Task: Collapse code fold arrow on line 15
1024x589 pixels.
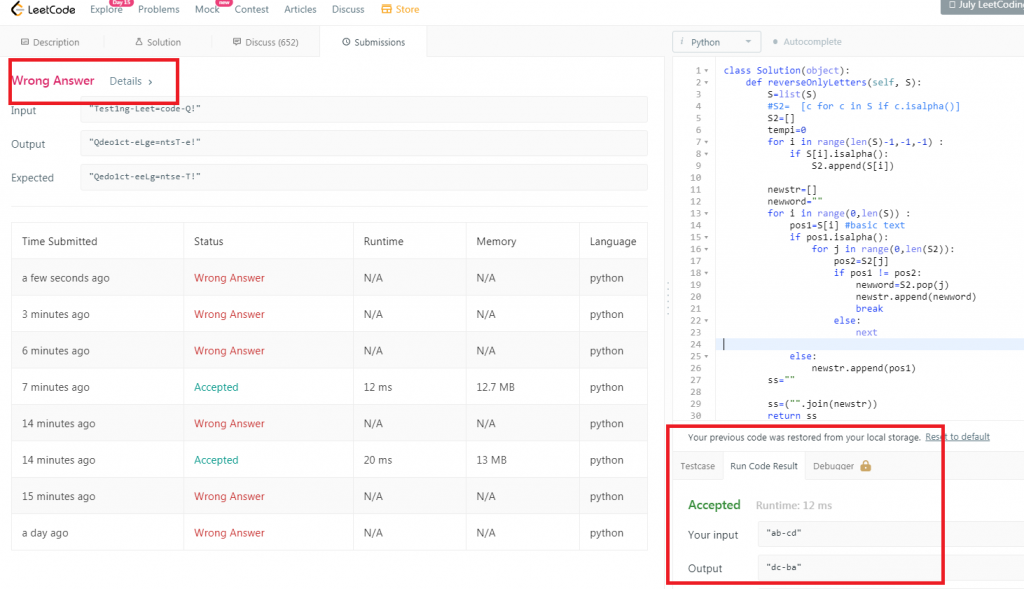Action: pos(707,237)
